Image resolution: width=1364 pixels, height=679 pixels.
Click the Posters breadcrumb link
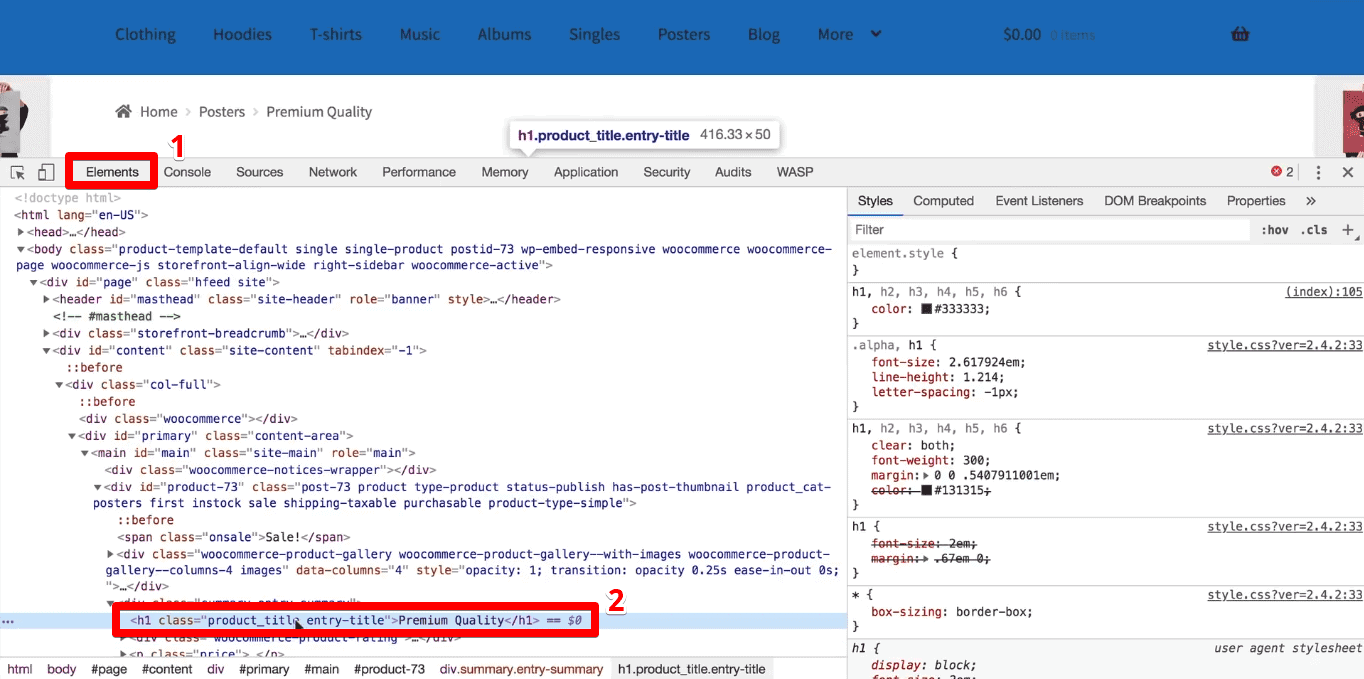pos(222,111)
